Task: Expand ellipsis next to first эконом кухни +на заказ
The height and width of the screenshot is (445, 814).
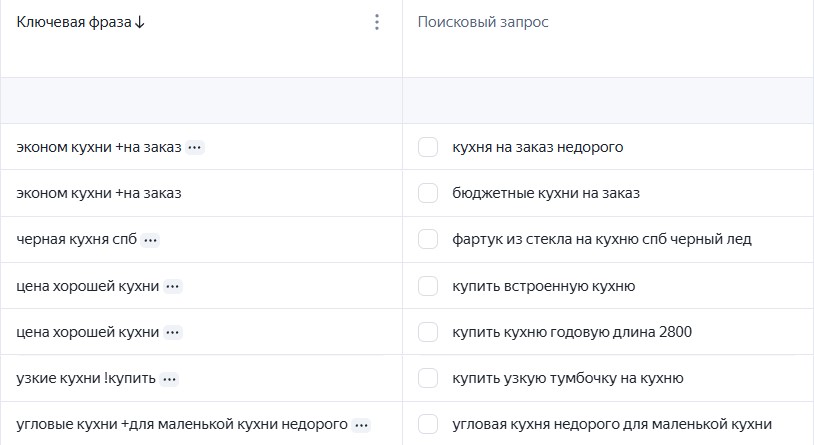Action: point(195,147)
